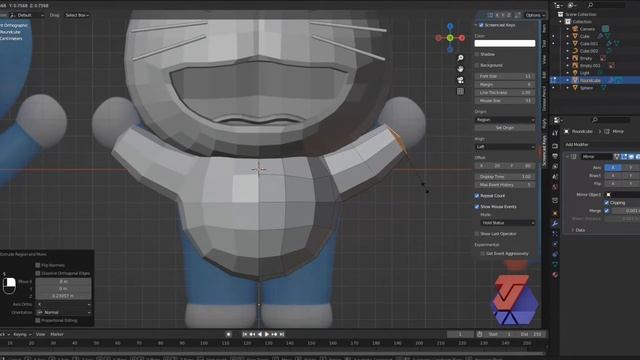Click the Camera object icon in Outliner
Image resolution: width=640 pixels, height=360 pixels.
click(575, 29)
